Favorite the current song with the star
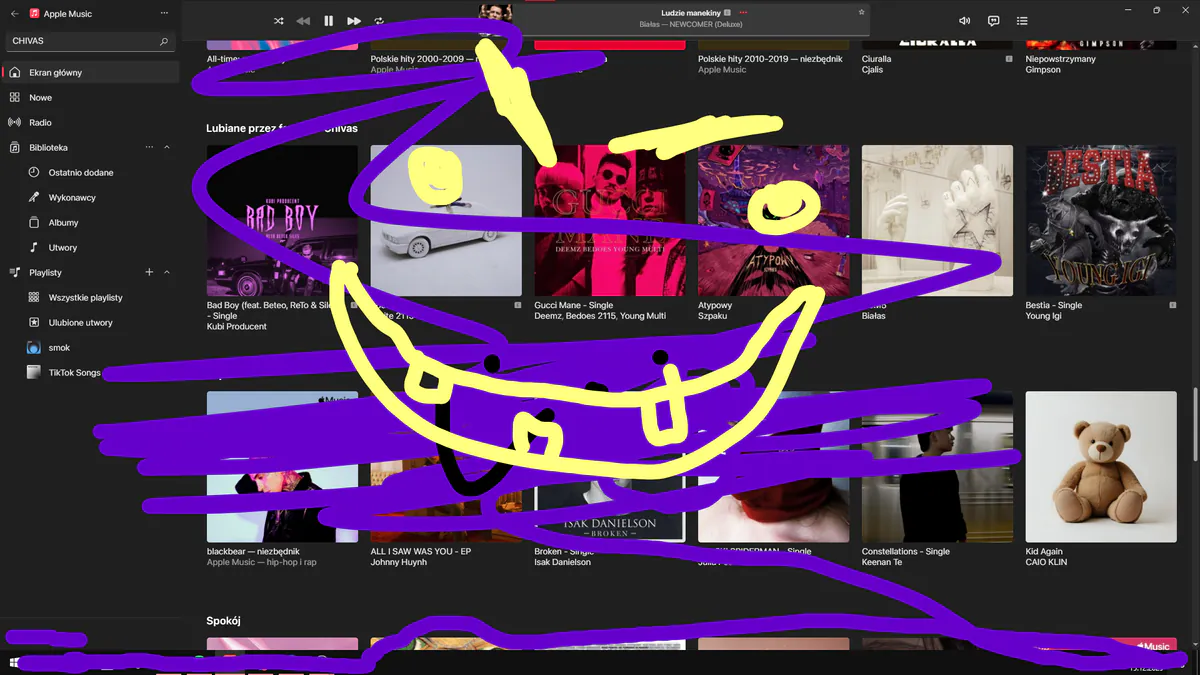Image resolution: width=1200 pixels, height=675 pixels. click(x=861, y=13)
